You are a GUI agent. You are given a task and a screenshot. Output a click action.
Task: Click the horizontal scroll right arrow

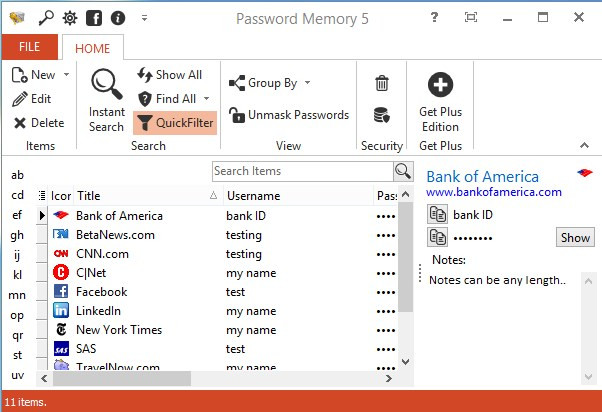pos(389,379)
